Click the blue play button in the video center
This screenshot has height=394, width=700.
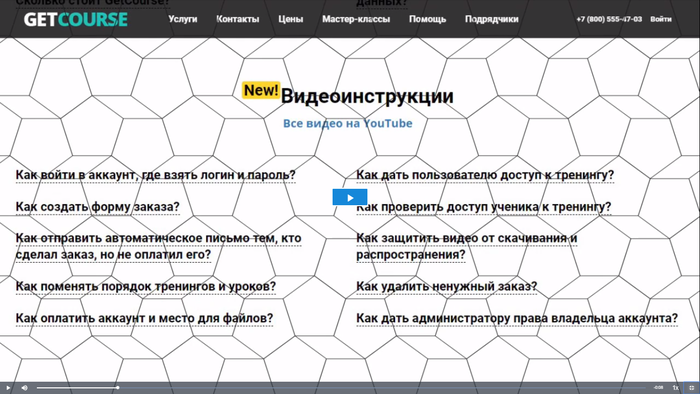(x=350, y=197)
